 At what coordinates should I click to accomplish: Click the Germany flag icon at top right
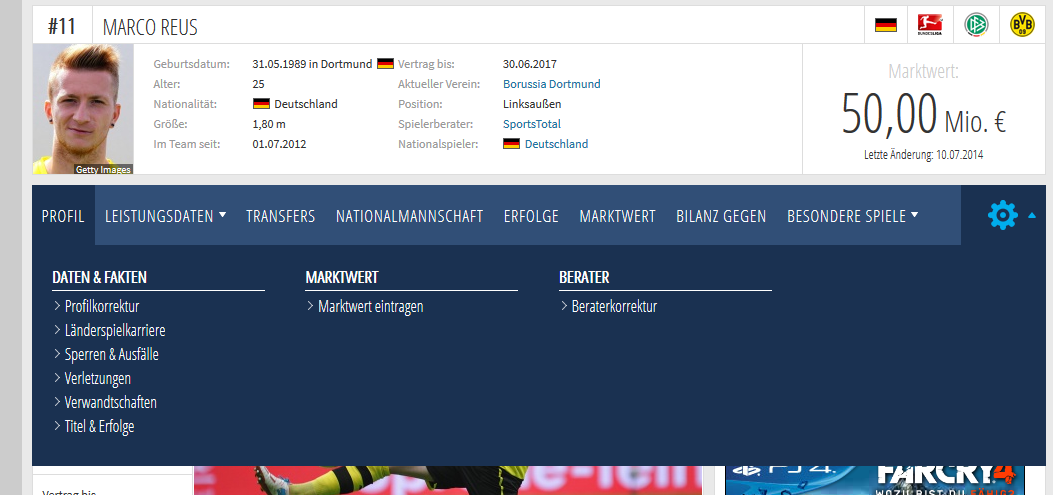(x=886, y=26)
